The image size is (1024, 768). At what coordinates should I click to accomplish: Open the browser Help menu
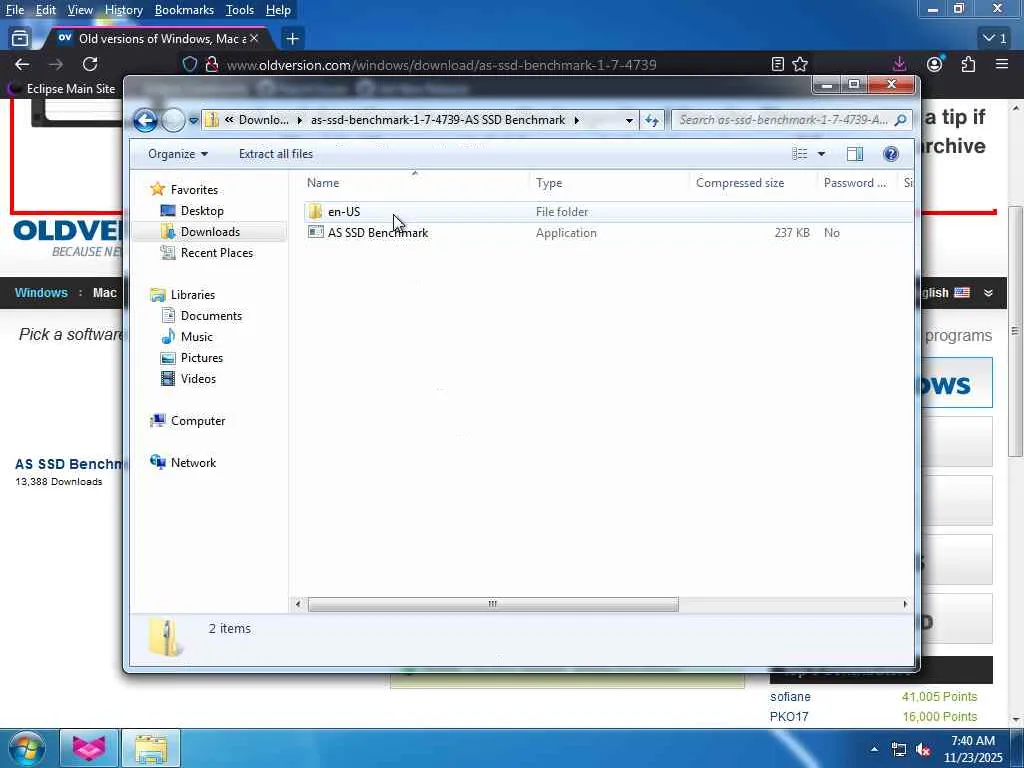pos(278,10)
